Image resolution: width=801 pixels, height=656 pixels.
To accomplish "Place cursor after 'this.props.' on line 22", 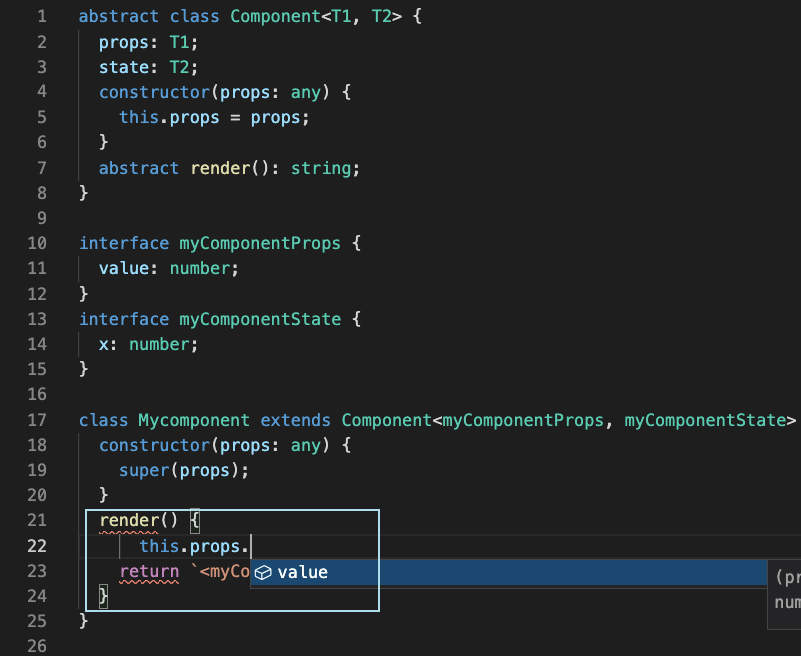I will (x=251, y=547).
